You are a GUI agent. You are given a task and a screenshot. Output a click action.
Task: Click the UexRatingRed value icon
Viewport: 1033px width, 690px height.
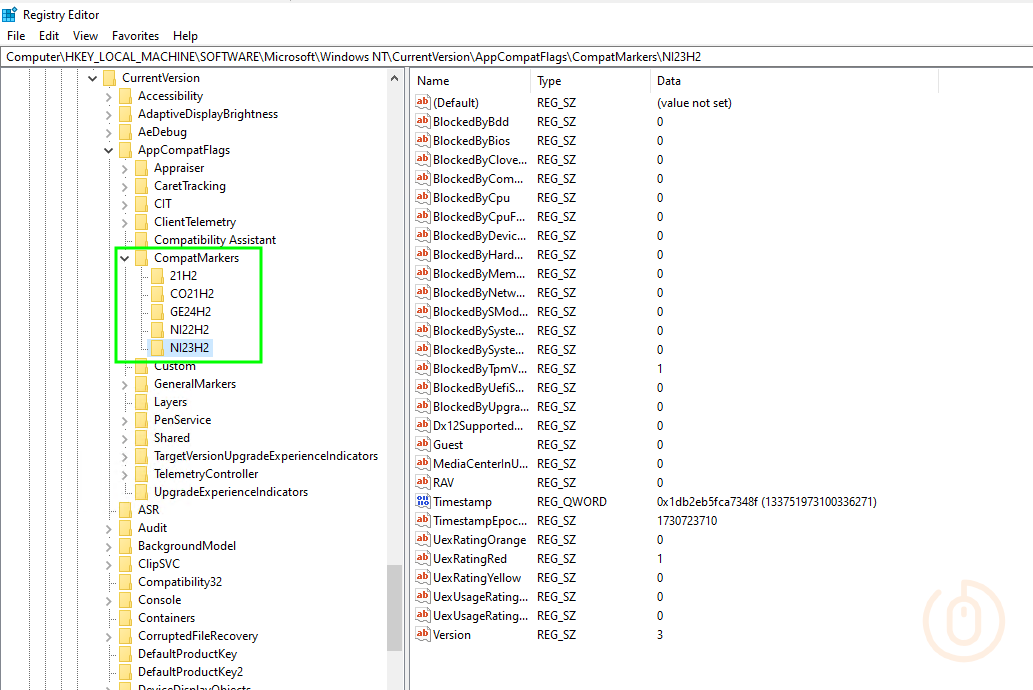coord(423,559)
